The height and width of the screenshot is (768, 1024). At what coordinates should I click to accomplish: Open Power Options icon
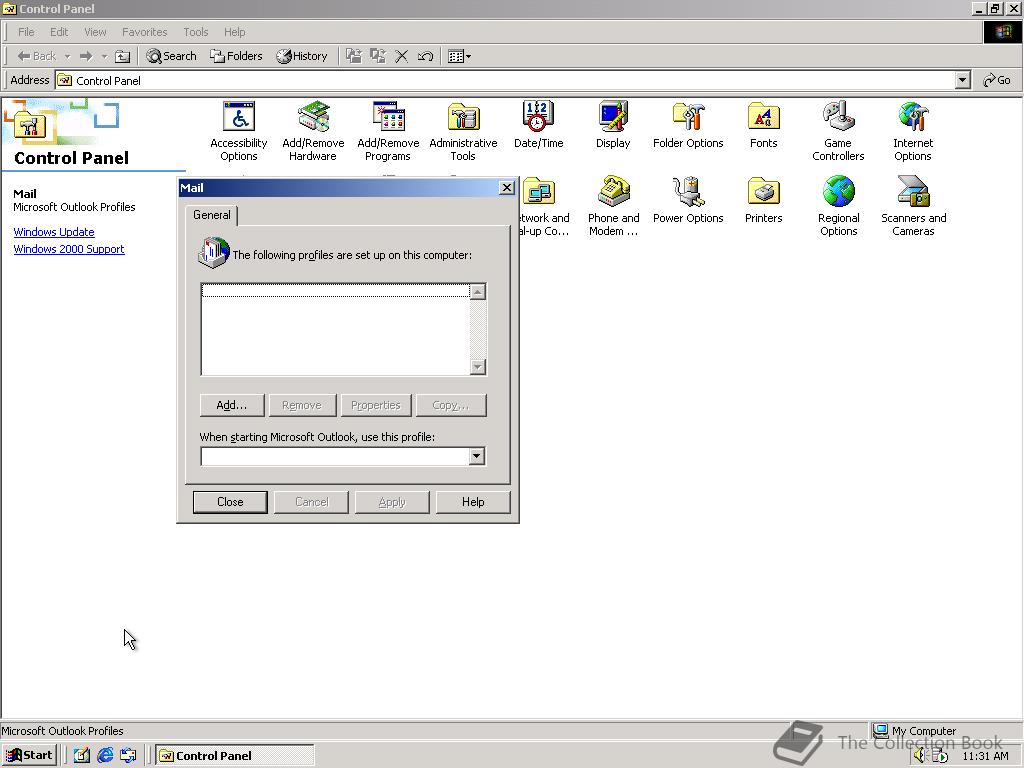(688, 200)
